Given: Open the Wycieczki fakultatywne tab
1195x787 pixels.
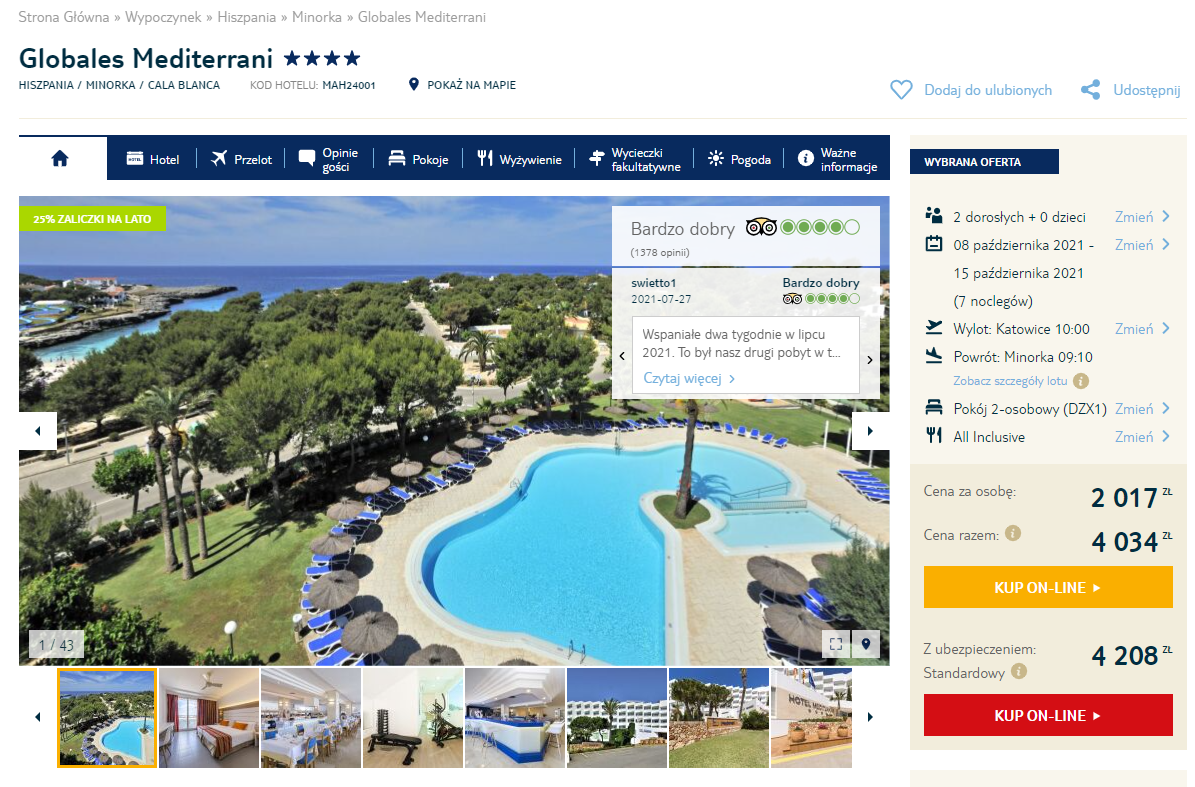Looking at the screenshot, I should point(634,159).
